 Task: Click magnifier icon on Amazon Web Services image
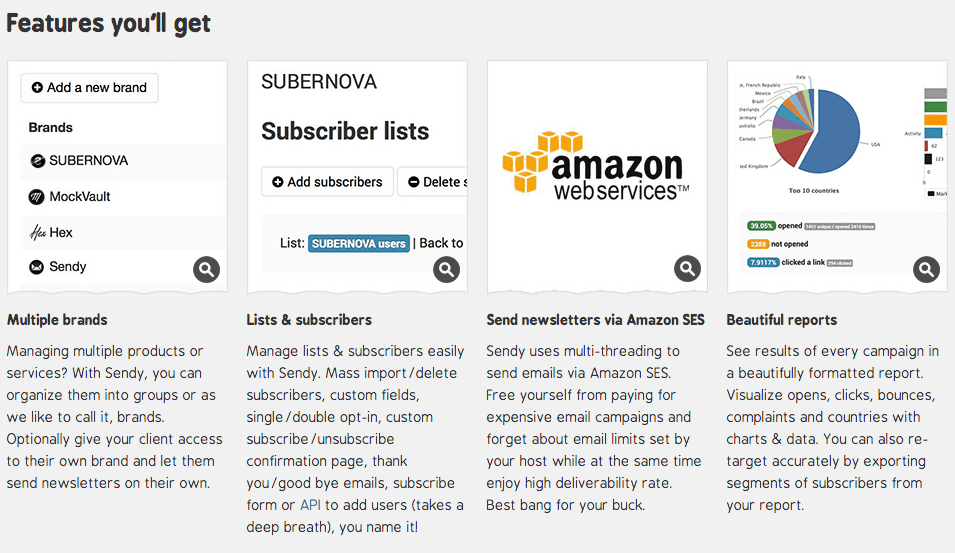pos(687,269)
